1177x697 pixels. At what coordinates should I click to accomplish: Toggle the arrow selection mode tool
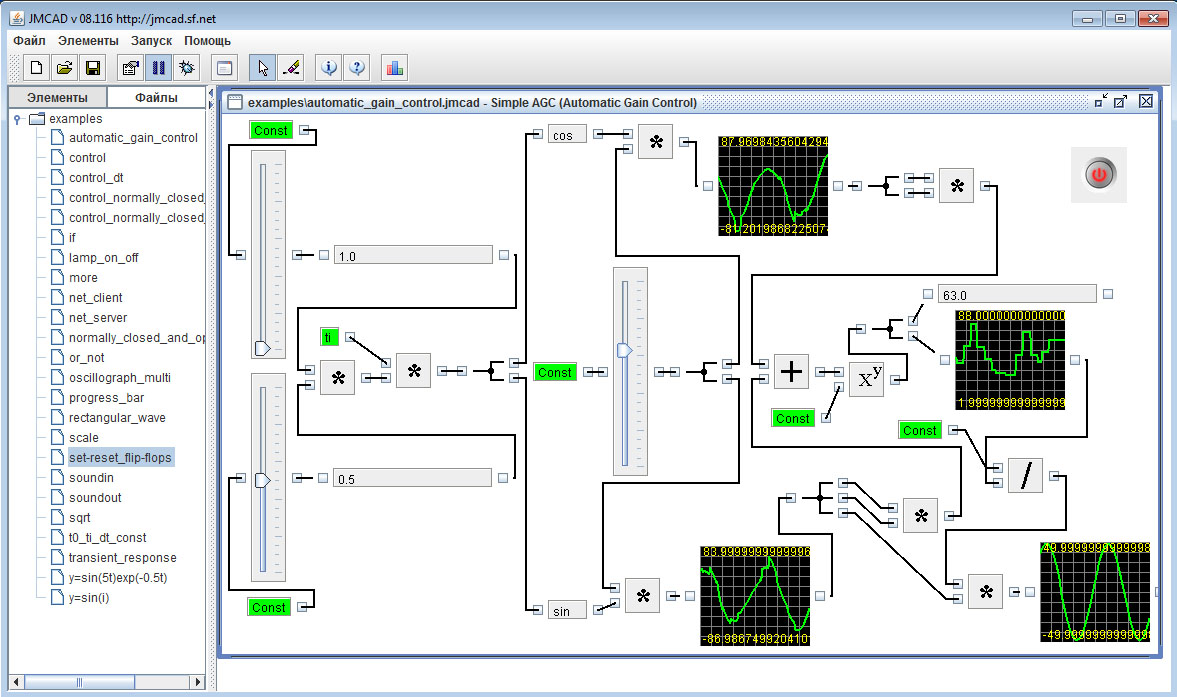coord(263,68)
